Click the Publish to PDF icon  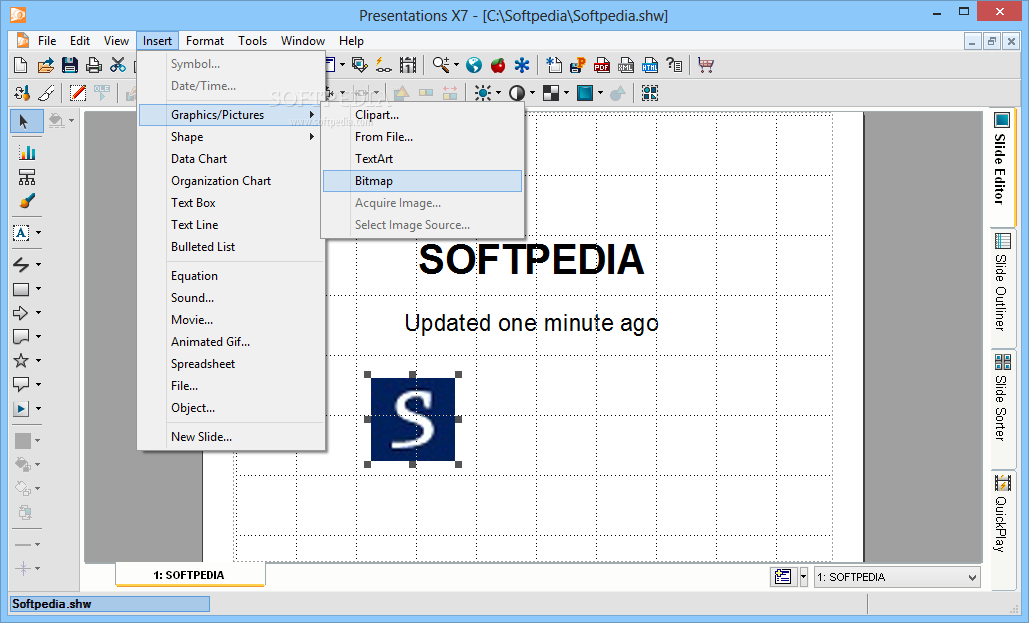pos(602,65)
